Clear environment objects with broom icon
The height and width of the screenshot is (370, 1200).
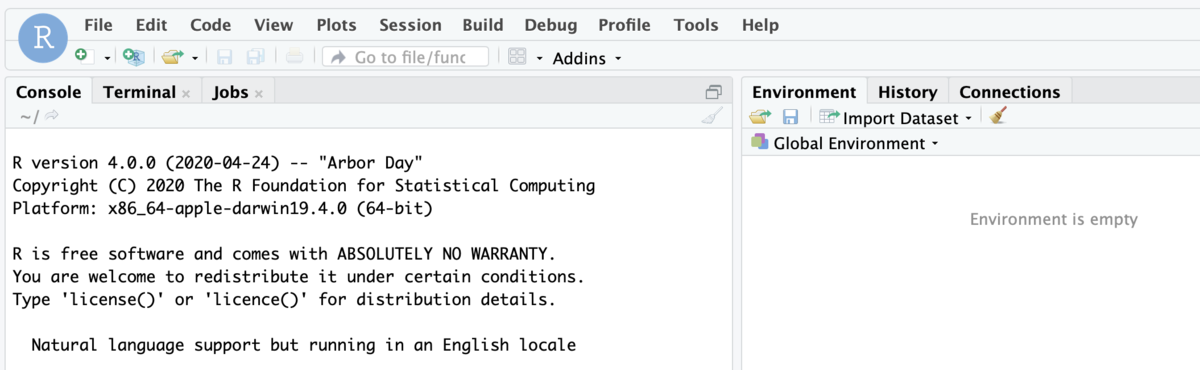[998, 117]
